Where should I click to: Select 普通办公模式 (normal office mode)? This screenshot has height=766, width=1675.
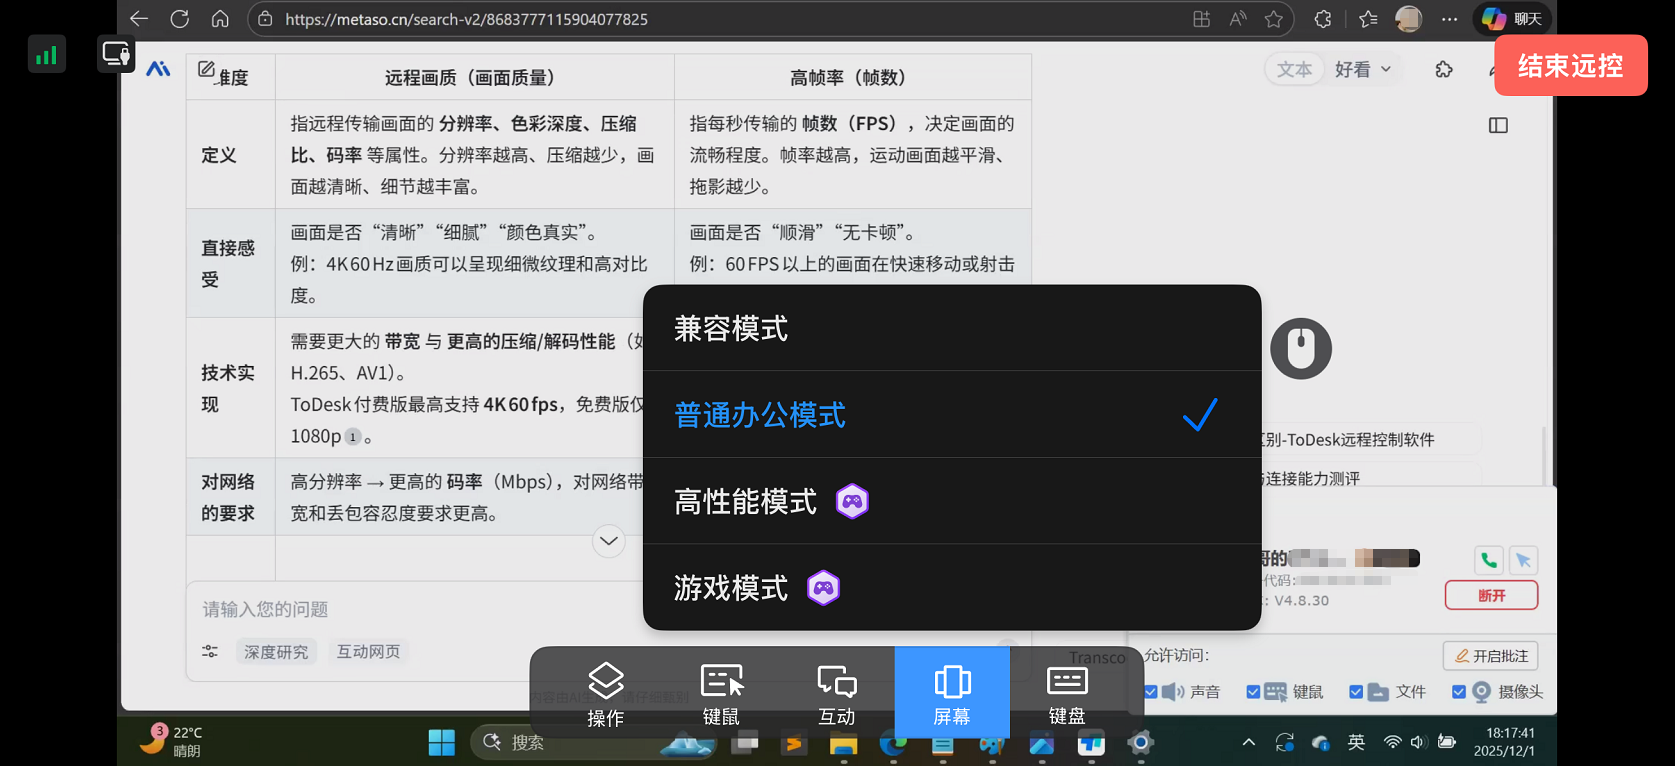952,415
